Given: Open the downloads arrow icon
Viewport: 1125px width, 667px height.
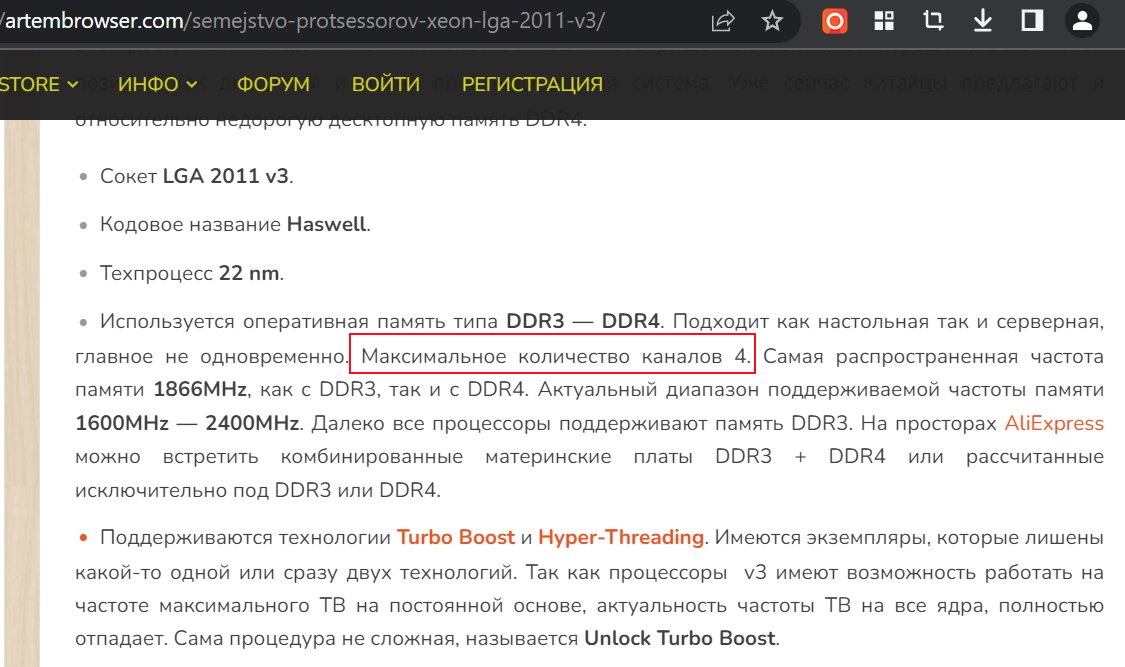Looking at the screenshot, I should 982,21.
